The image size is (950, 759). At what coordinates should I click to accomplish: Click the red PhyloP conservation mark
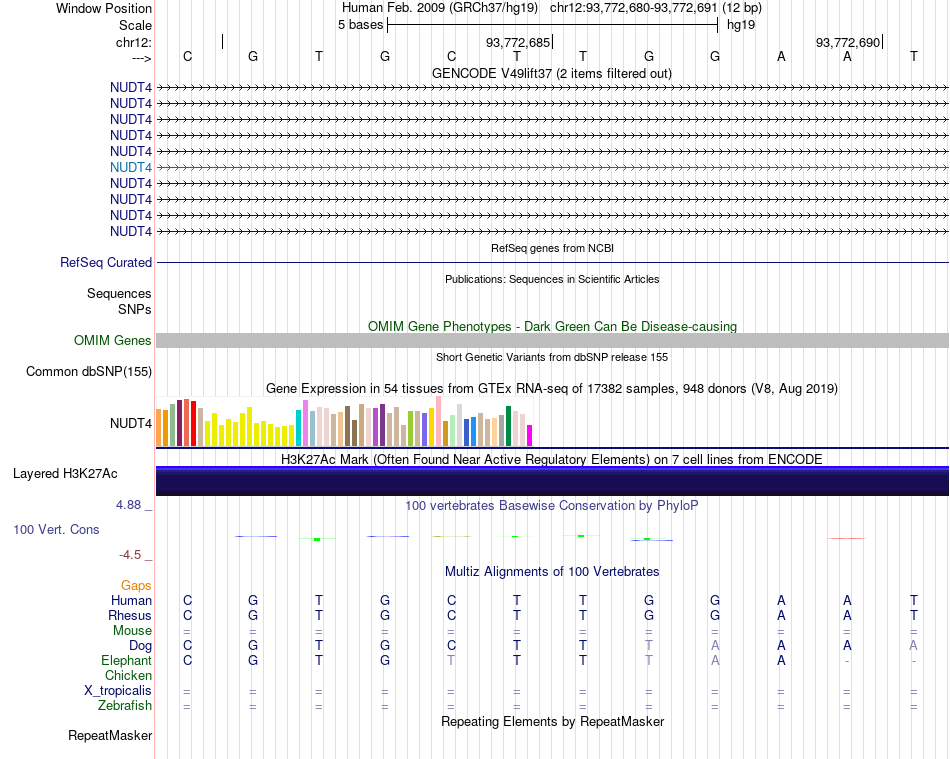846,538
